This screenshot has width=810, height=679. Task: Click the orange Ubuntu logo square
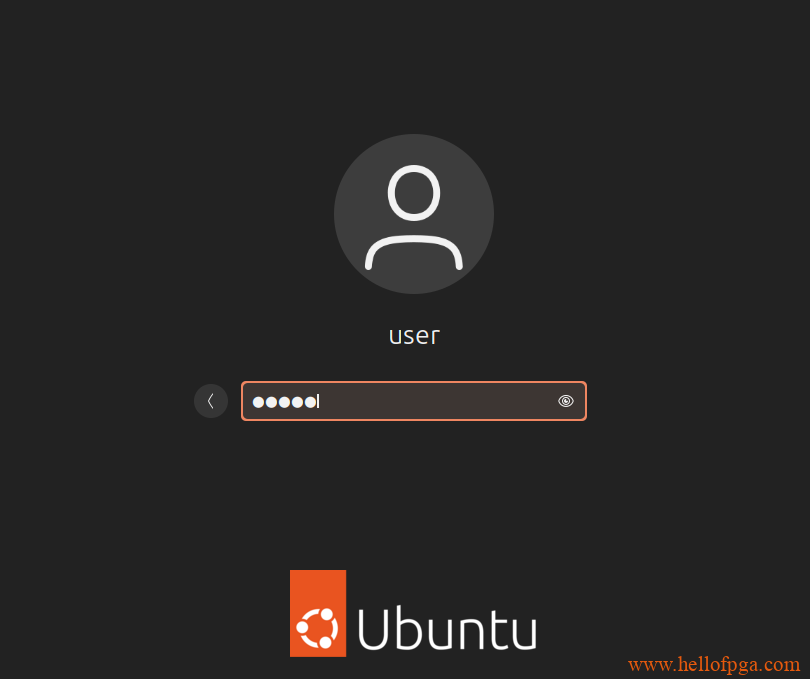click(318, 613)
